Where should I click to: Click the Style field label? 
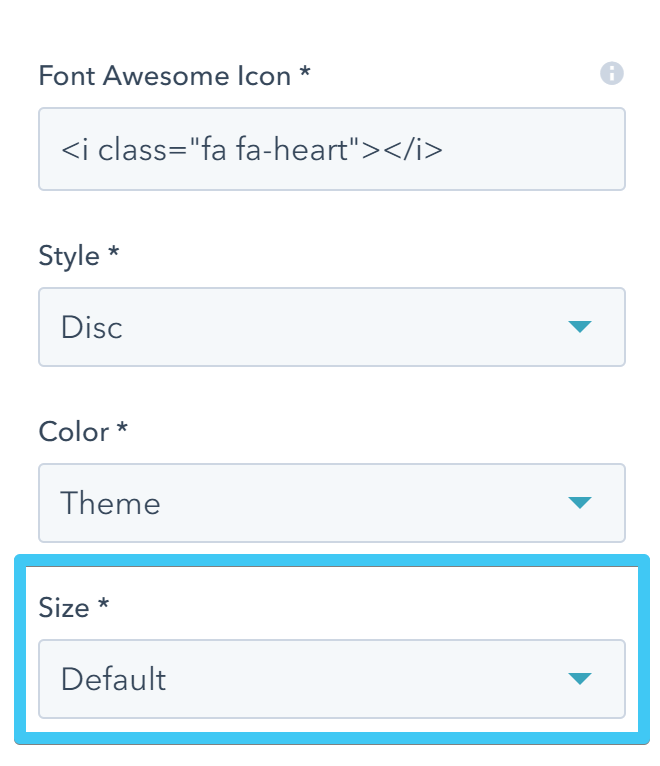pyautogui.click(x=69, y=256)
